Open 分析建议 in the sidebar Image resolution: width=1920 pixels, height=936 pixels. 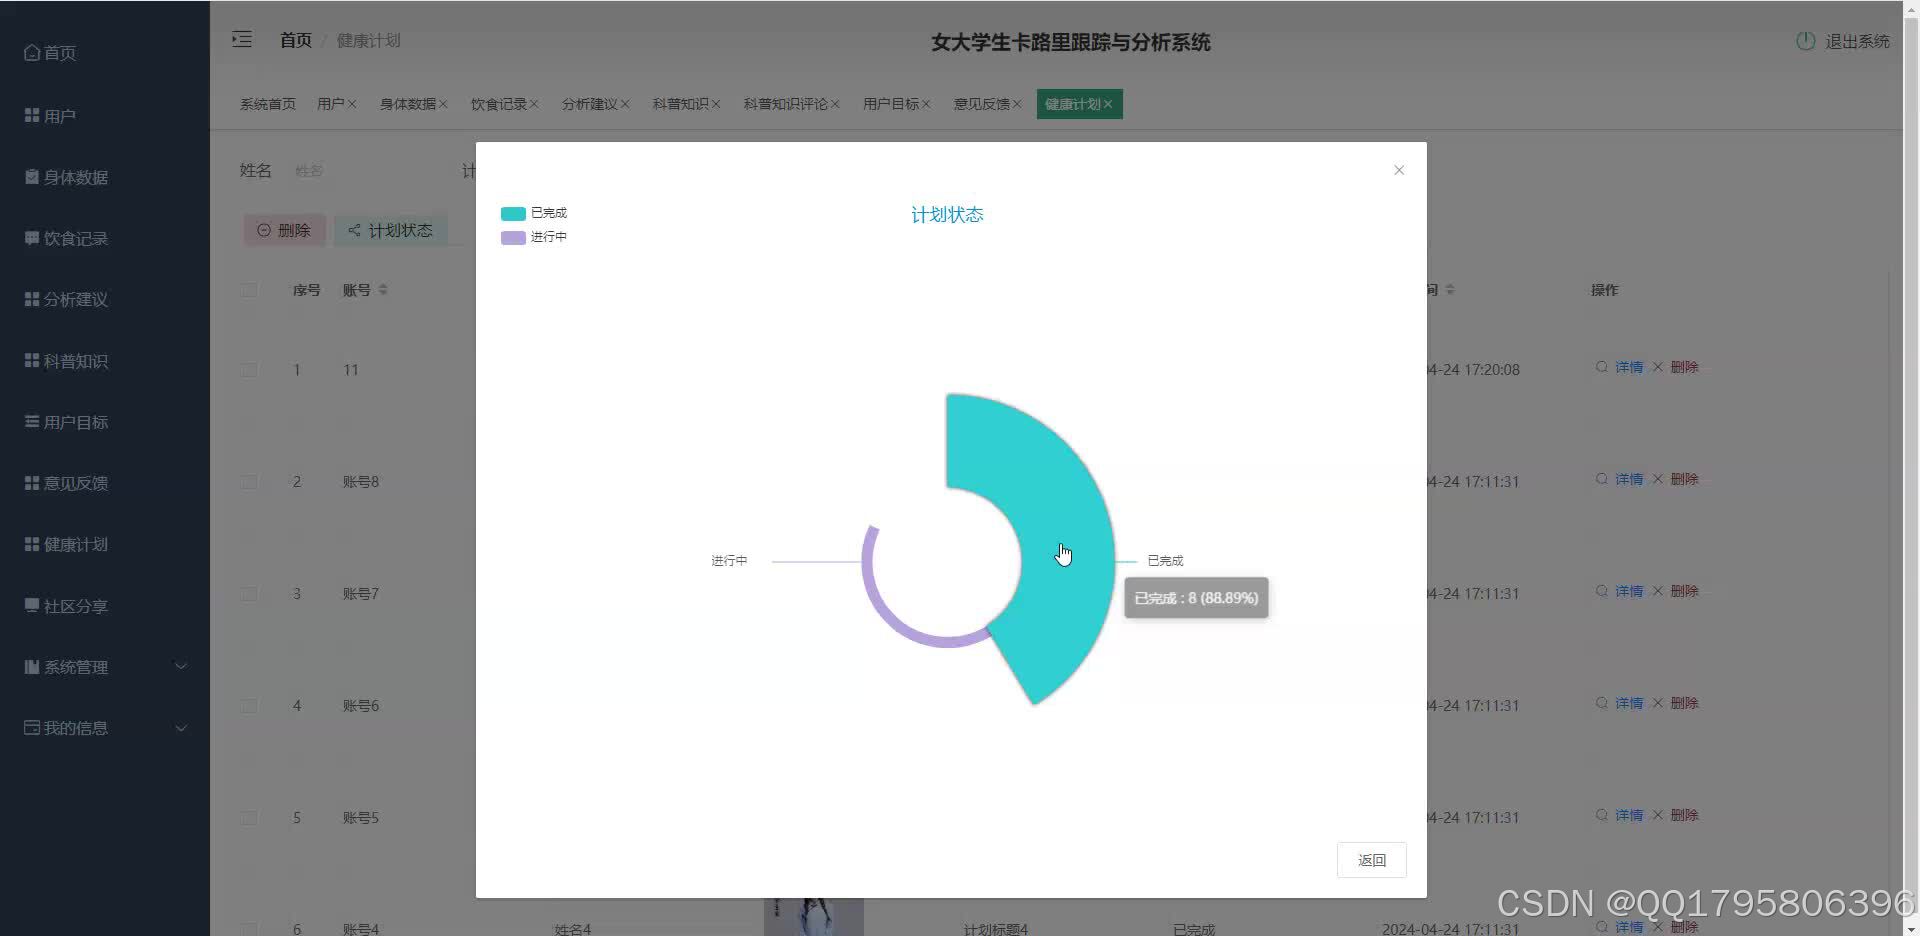coord(105,299)
